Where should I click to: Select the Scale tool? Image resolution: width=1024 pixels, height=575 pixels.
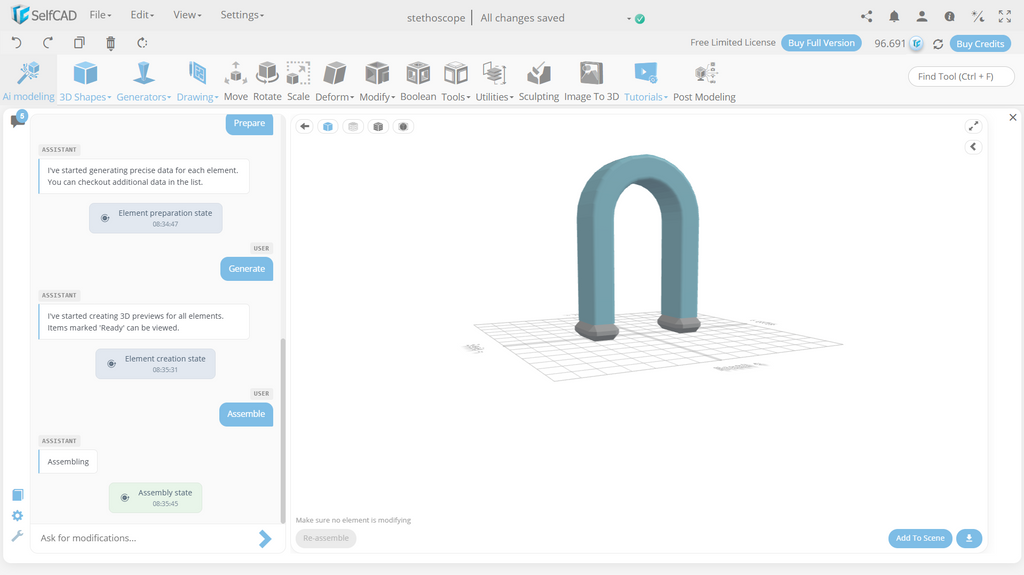tap(298, 81)
